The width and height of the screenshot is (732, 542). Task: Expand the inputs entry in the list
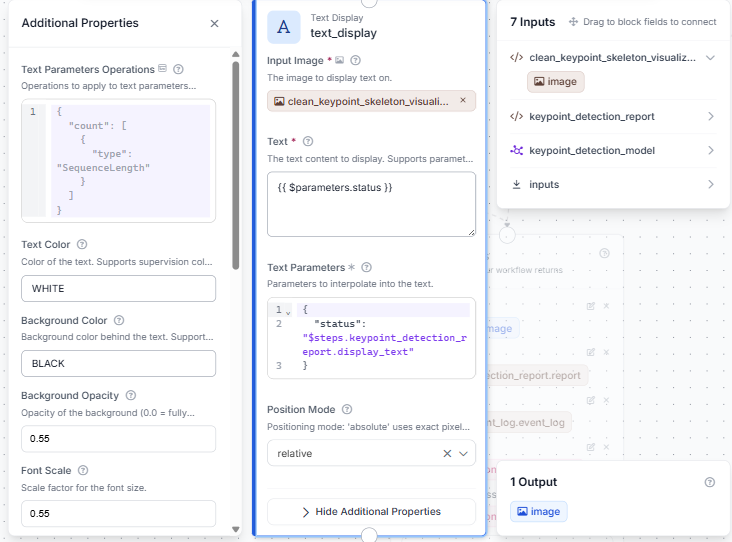(x=612, y=184)
